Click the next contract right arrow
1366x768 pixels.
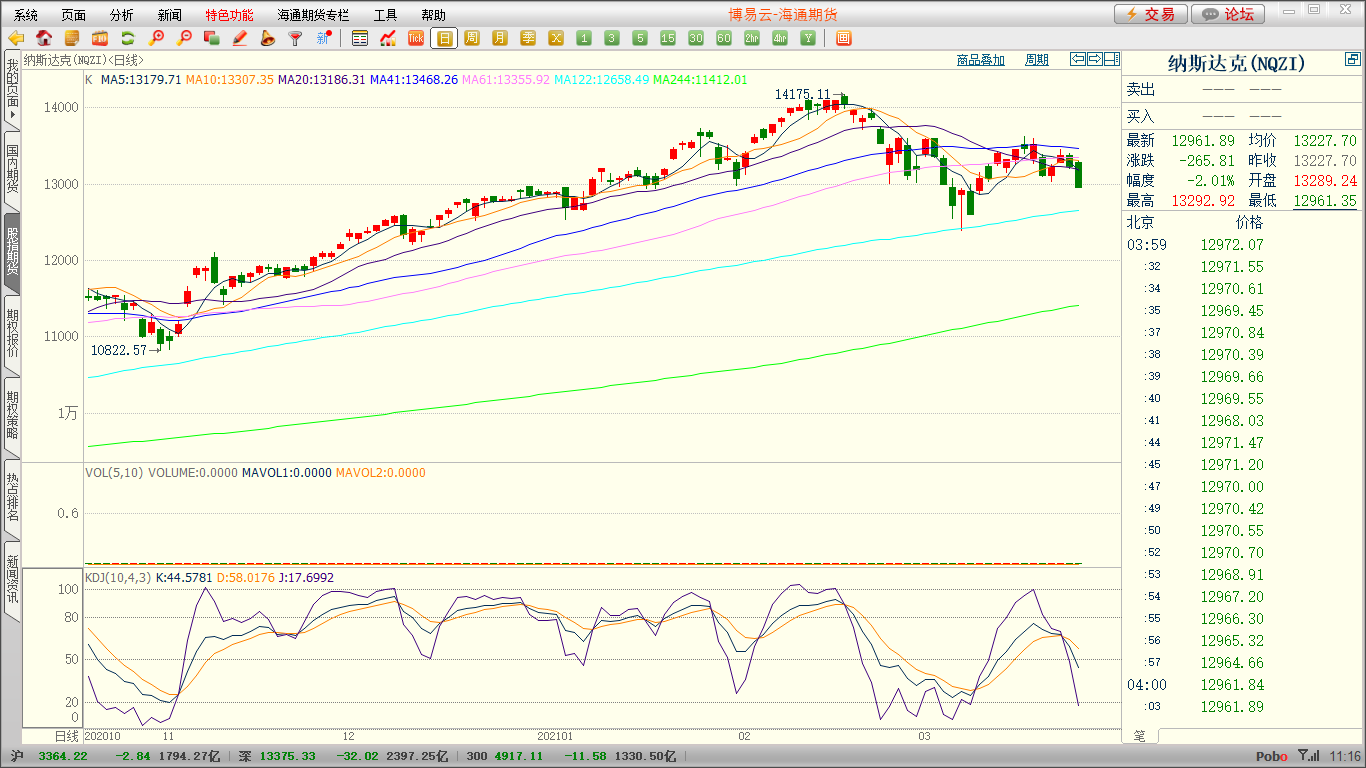(x=1095, y=59)
